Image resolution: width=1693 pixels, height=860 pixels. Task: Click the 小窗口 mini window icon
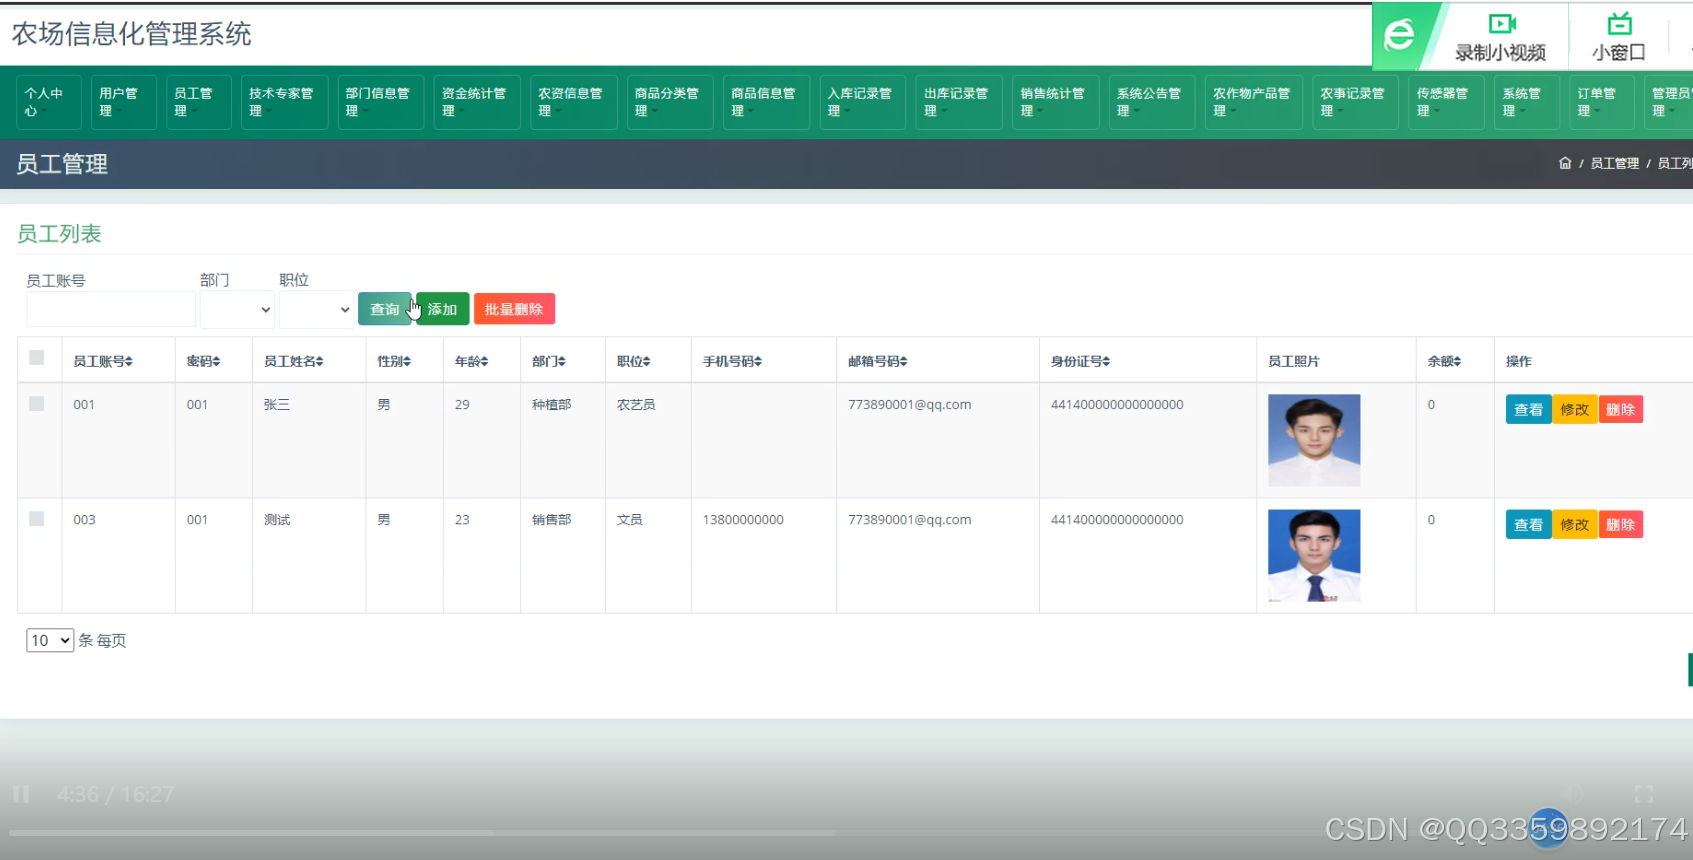point(1620,24)
